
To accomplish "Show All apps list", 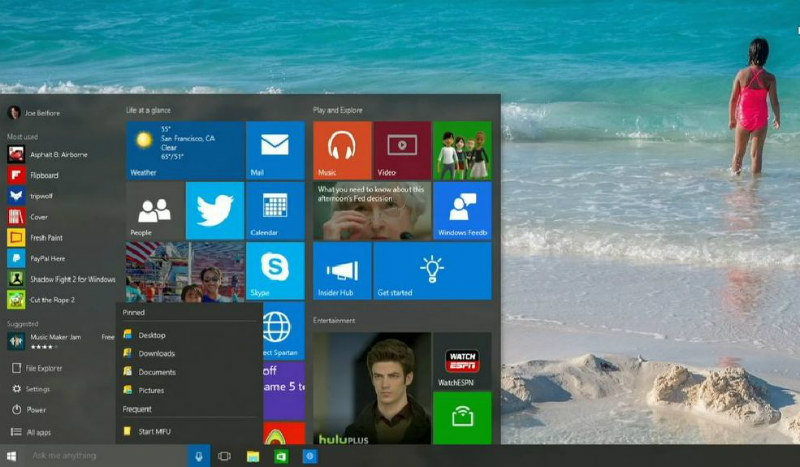I will [31, 432].
